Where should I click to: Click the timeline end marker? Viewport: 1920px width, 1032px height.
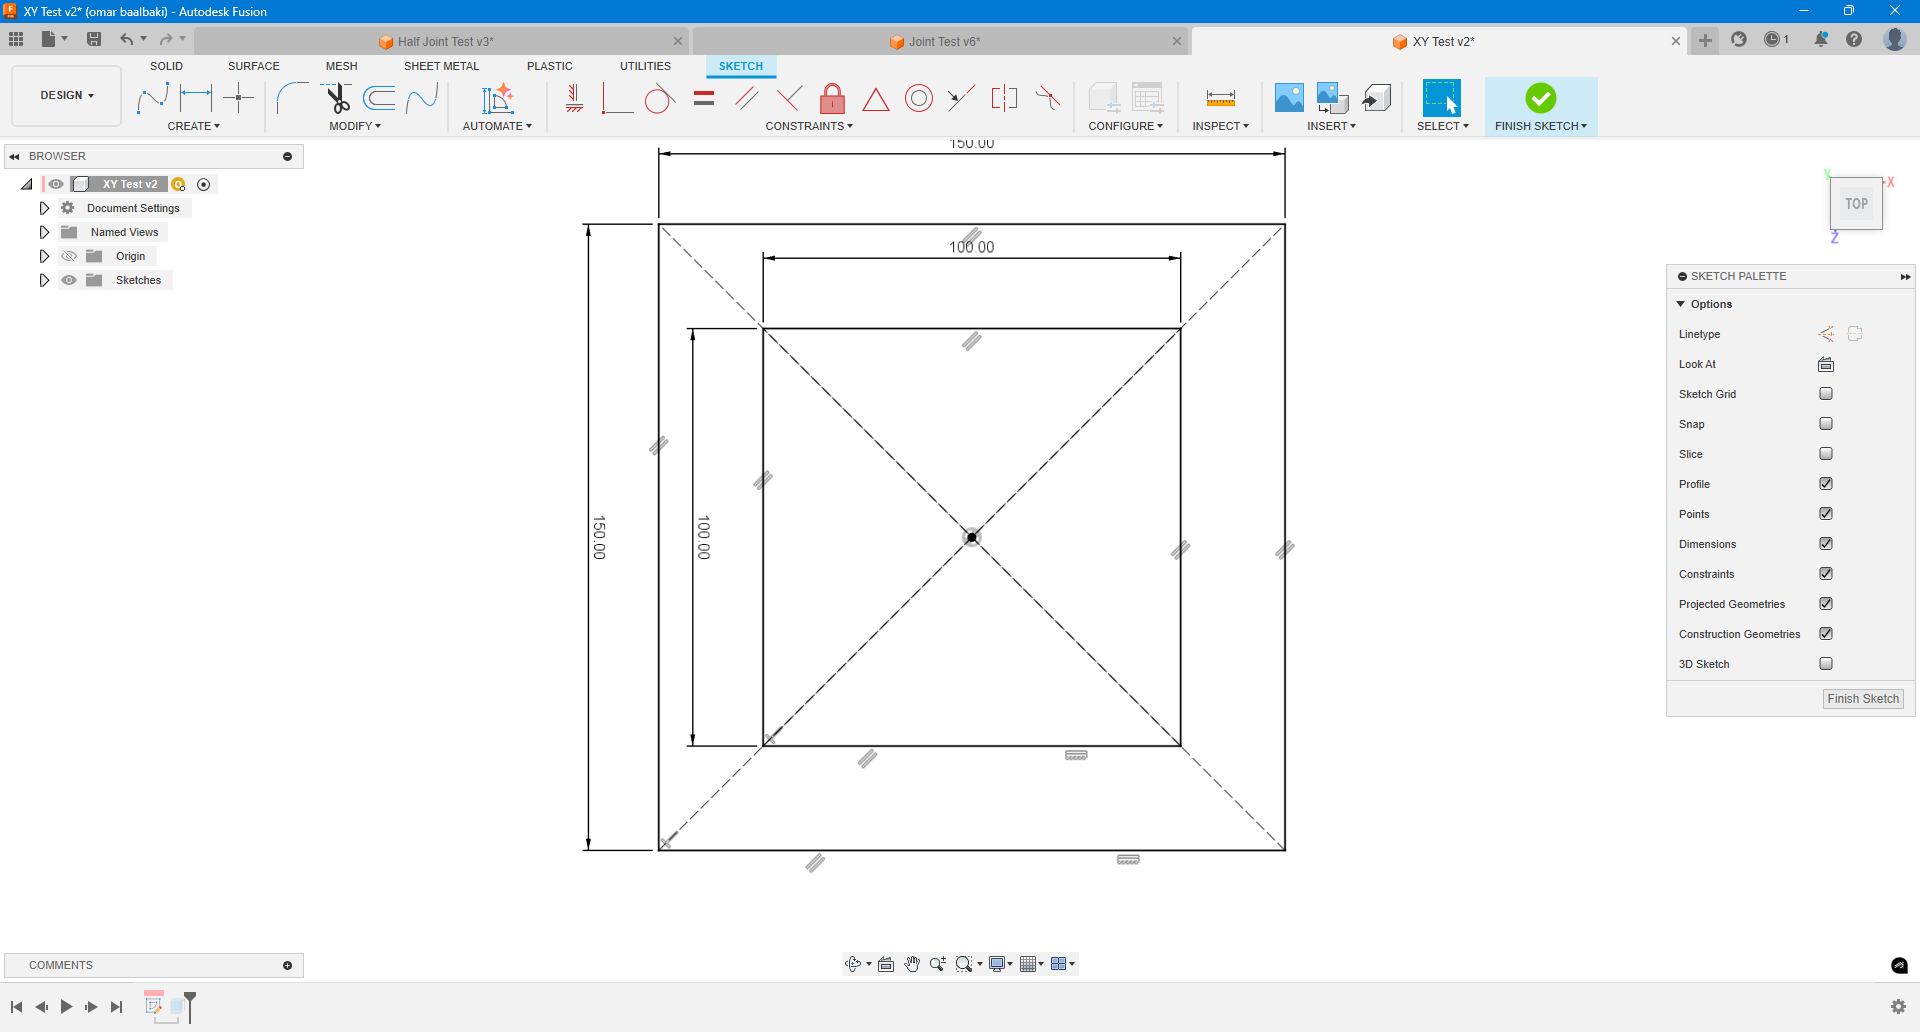pos(190,1006)
